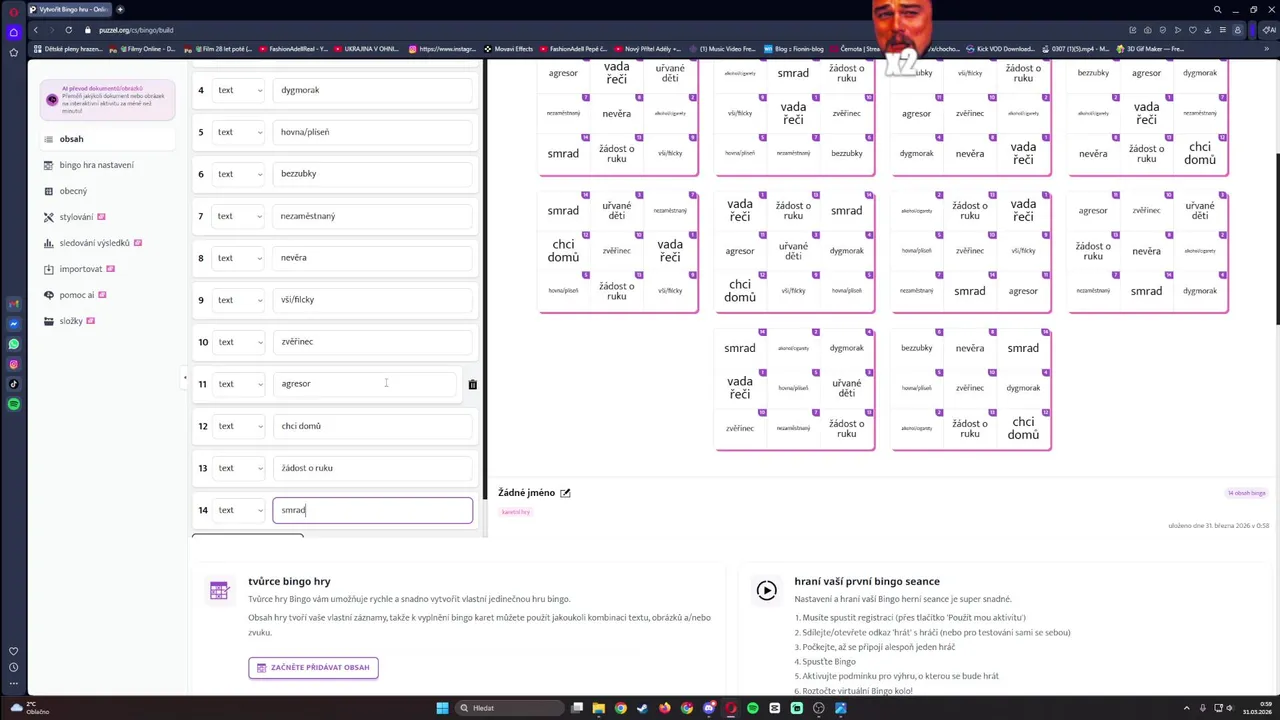Click the play icon beside hraní vaší první bingo seance
Image resolution: width=1280 pixels, height=720 pixels.
coord(766,590)
